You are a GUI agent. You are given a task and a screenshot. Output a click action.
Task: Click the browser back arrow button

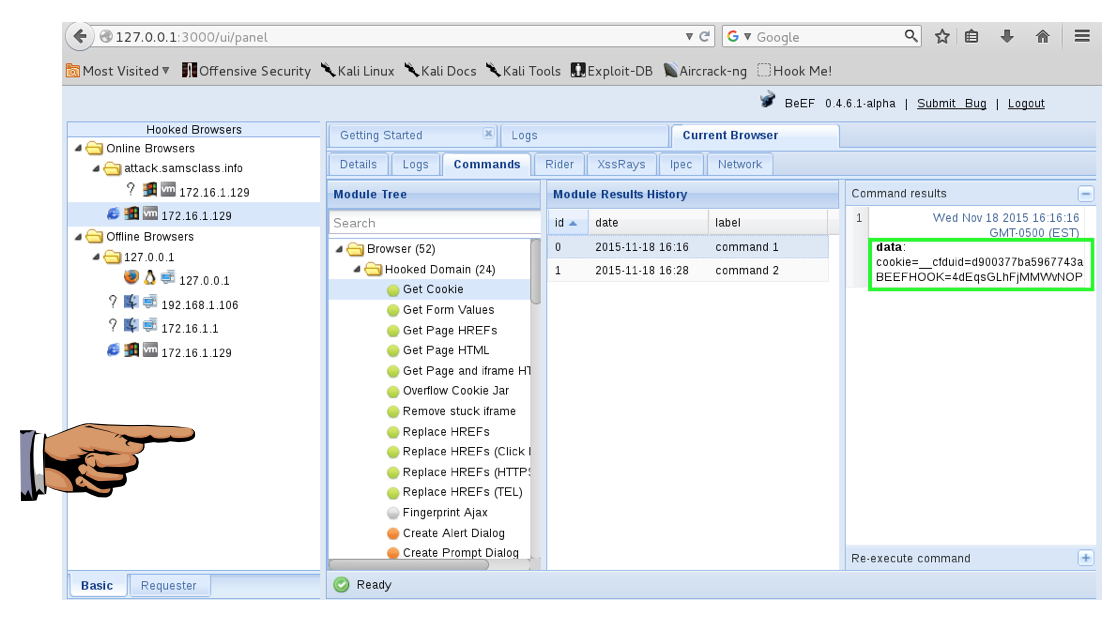80,36
